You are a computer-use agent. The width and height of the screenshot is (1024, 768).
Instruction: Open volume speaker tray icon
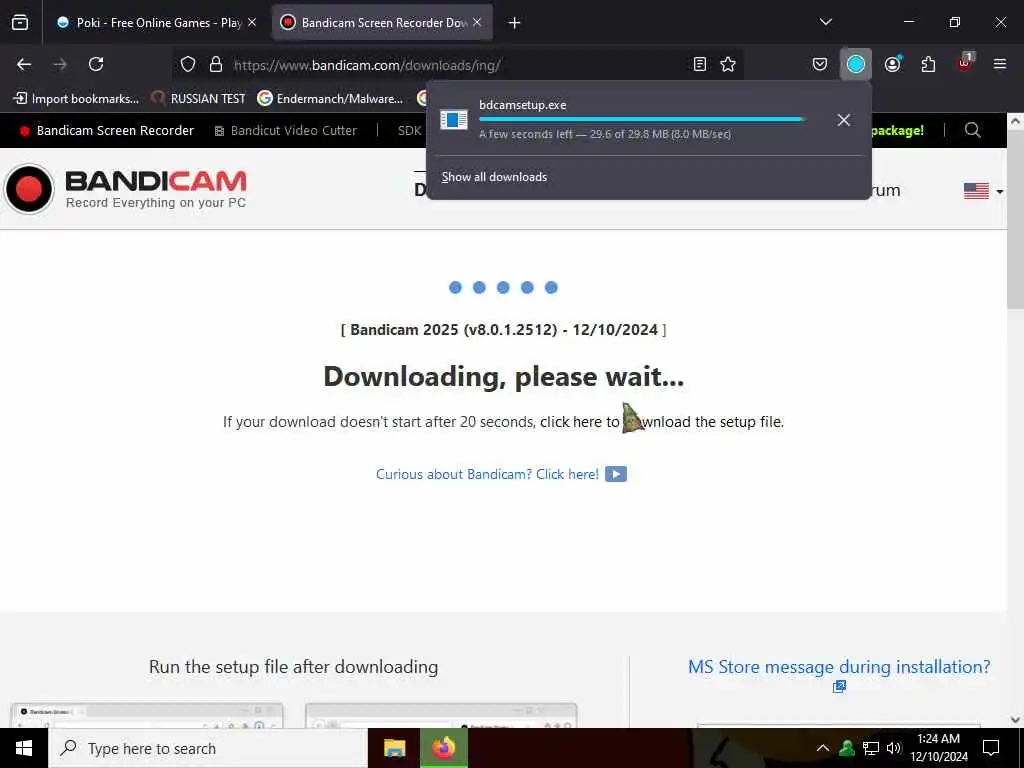coord(894,748)
